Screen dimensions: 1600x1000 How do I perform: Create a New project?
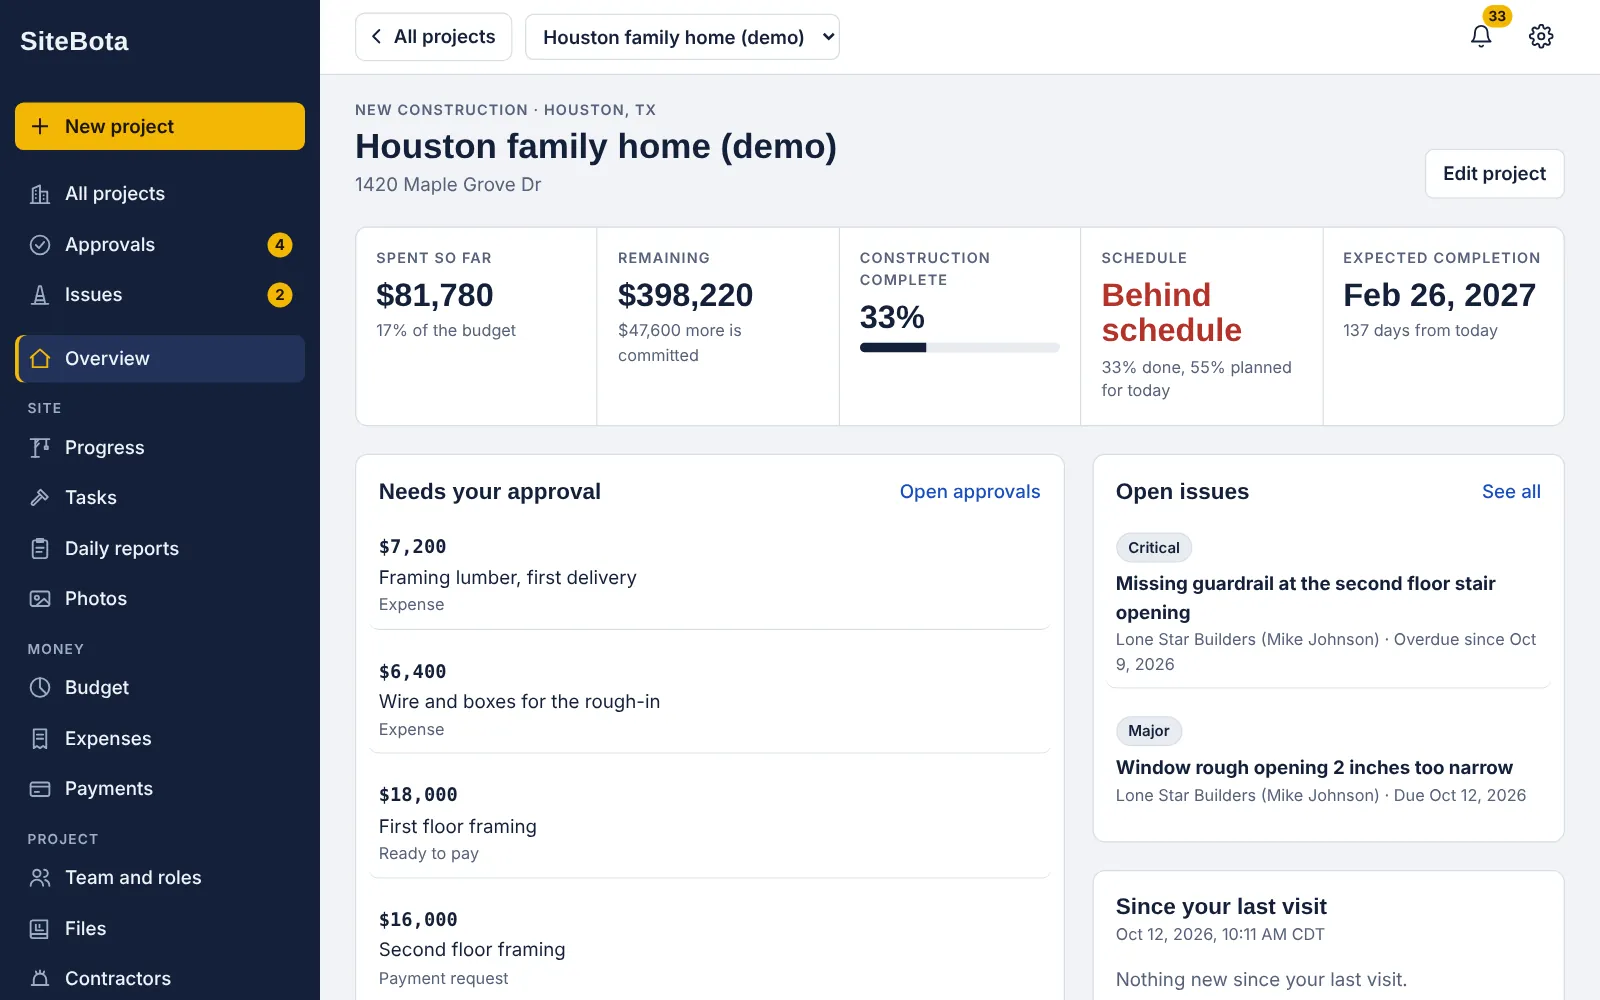pyautogui.click(x=160, y=126)
